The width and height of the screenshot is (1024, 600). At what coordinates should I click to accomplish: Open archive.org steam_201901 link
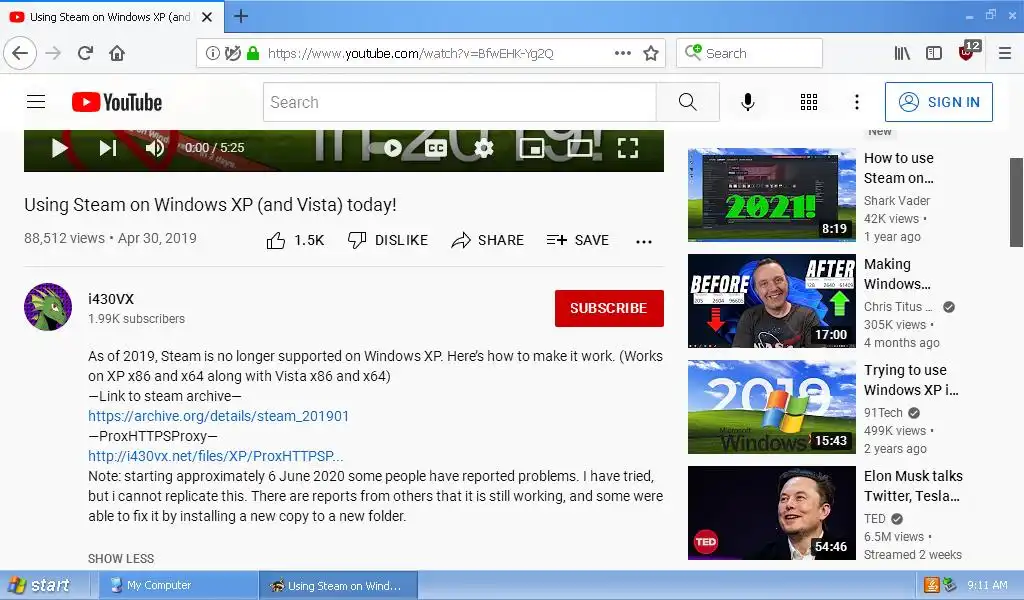point(218,416)
